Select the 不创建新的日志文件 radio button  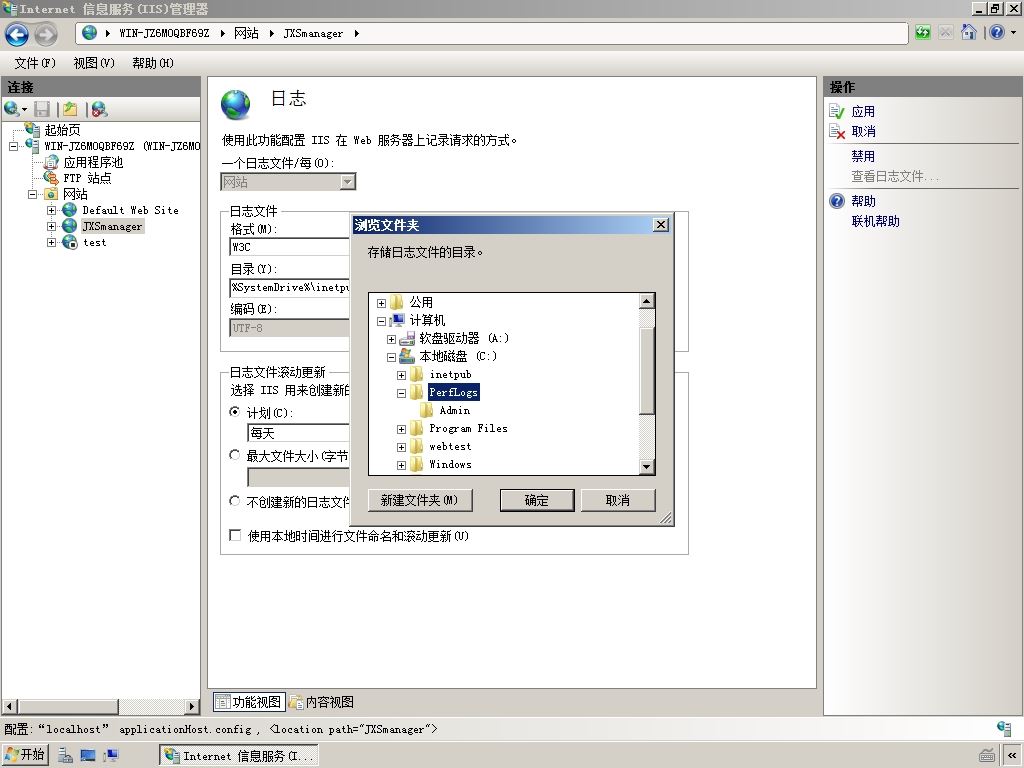(x=234, y=501)
